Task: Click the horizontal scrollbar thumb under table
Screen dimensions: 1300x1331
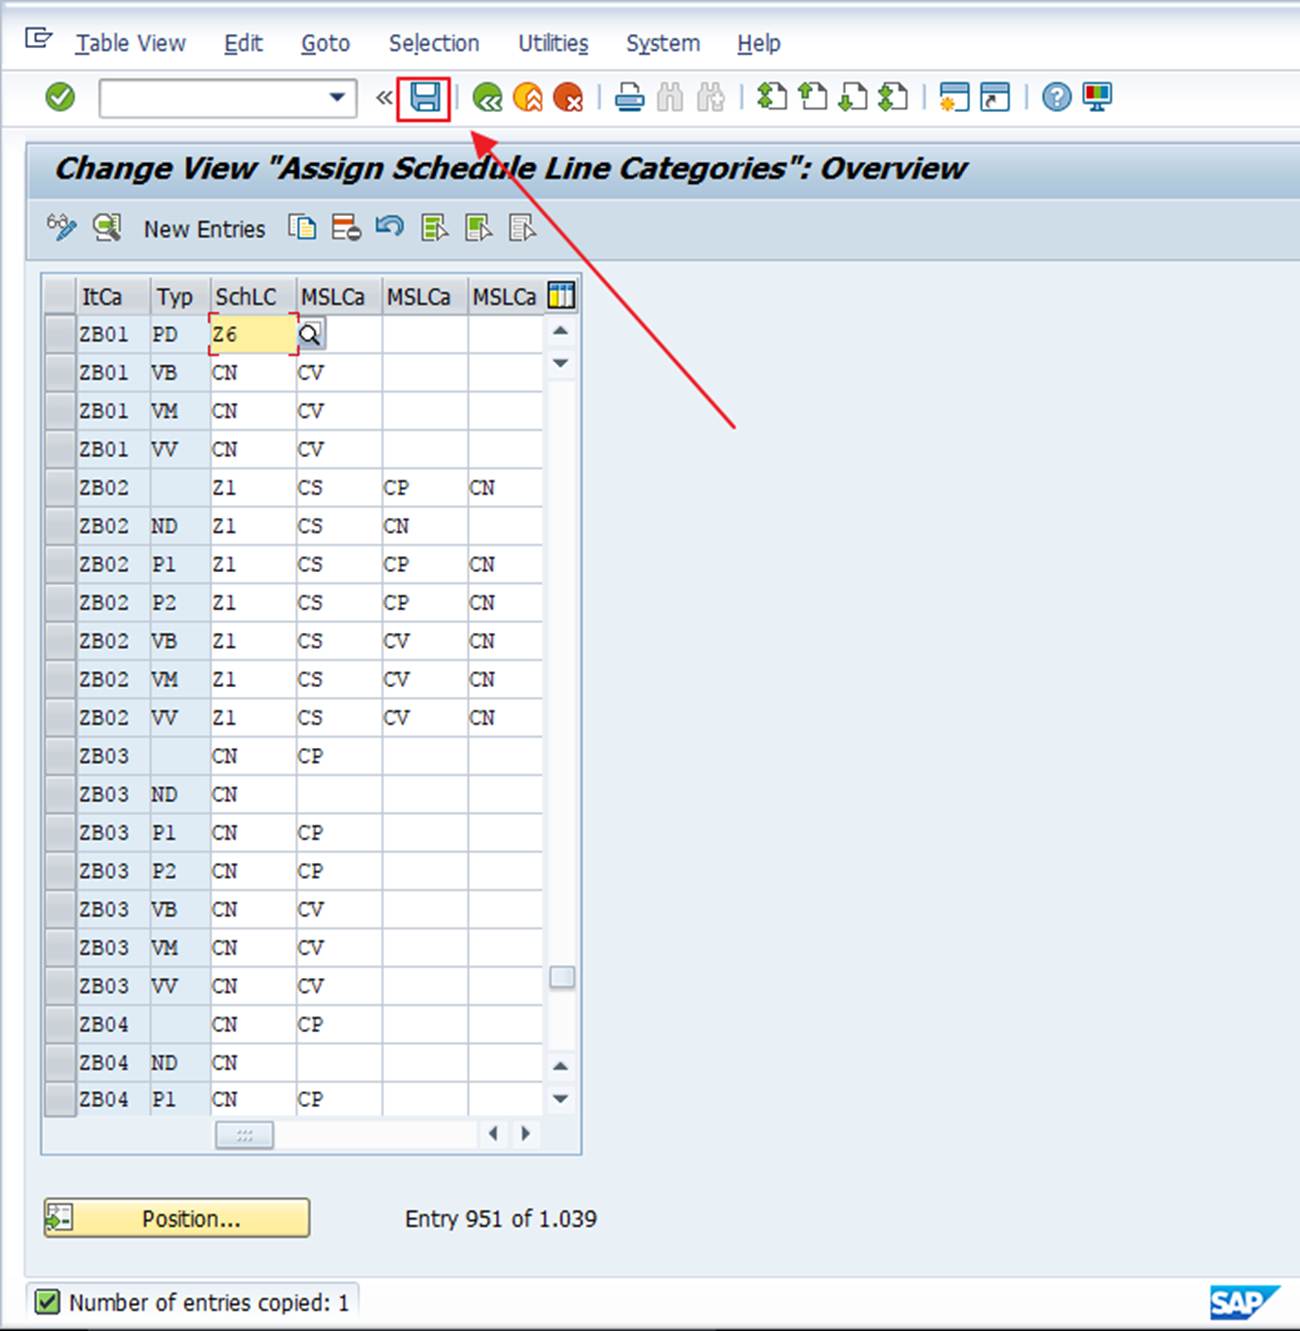Action: [x=244, y=1134]
